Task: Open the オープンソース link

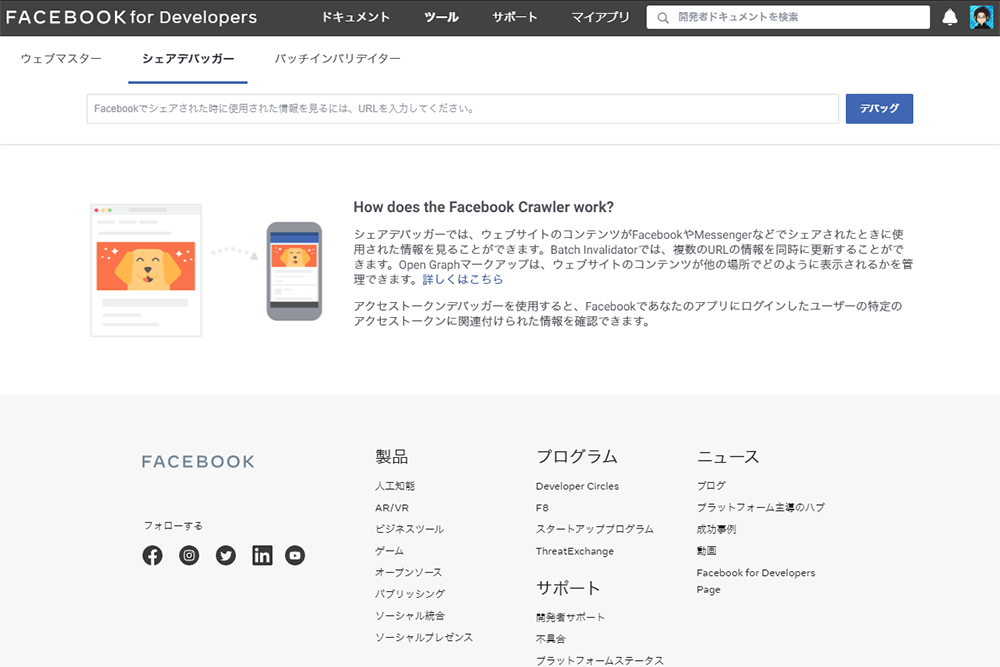Action: tap(408, 572)
